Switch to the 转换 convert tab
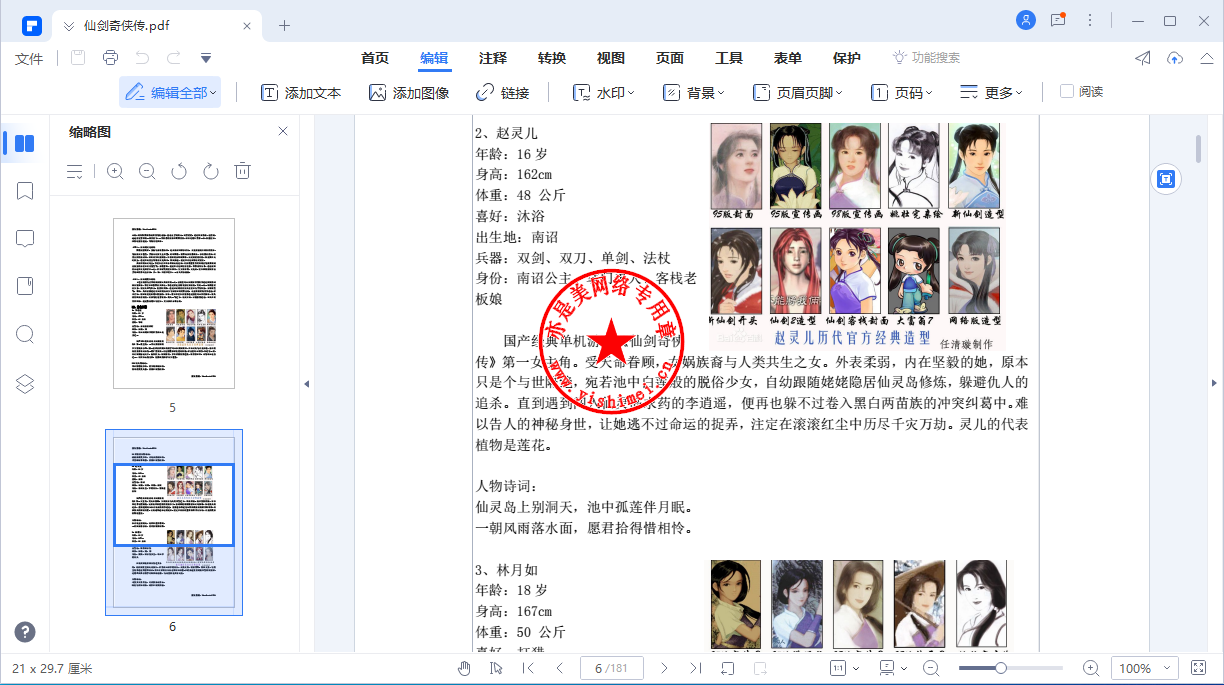The height and width of the screenshot is (685, 1224). click(x=552, y=58)
